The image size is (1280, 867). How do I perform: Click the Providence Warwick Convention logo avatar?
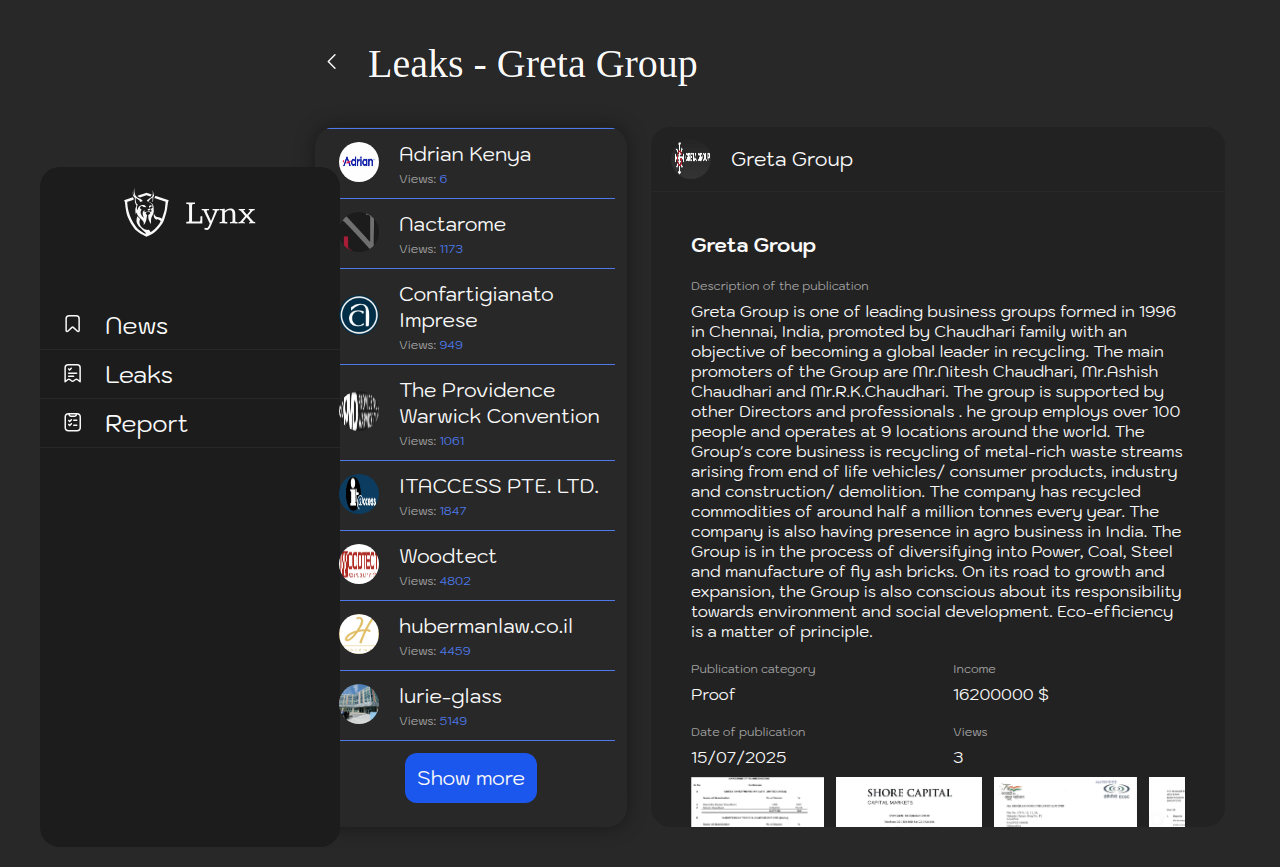(359, 410)
